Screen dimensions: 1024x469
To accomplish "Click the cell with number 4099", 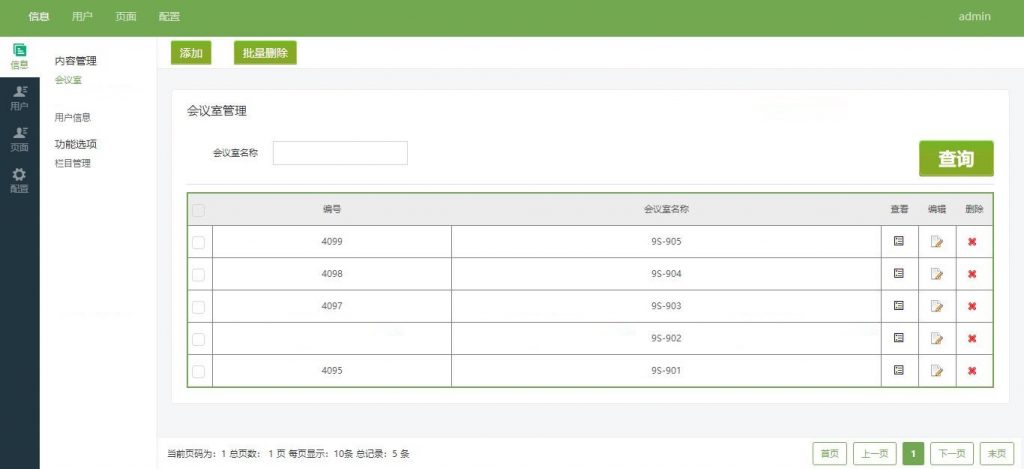I will (332, 242).
